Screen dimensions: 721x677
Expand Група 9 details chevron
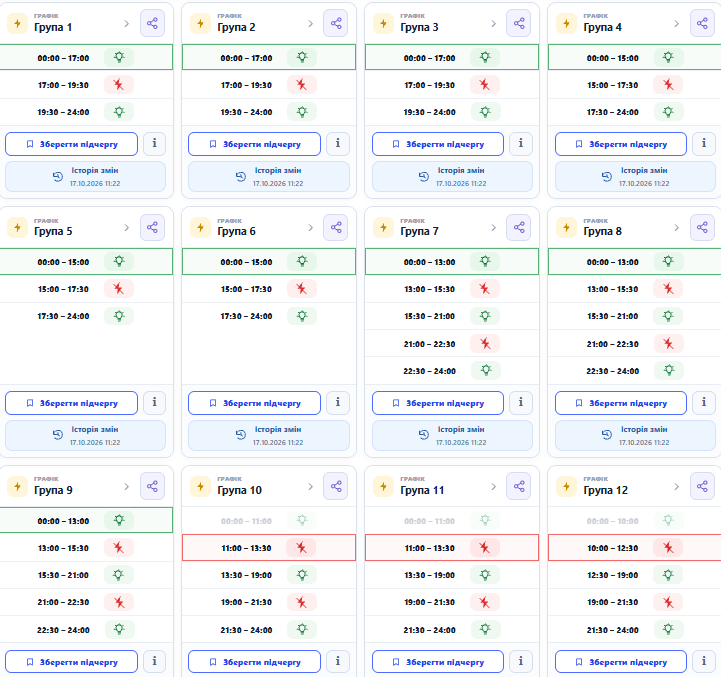point(127,487)
